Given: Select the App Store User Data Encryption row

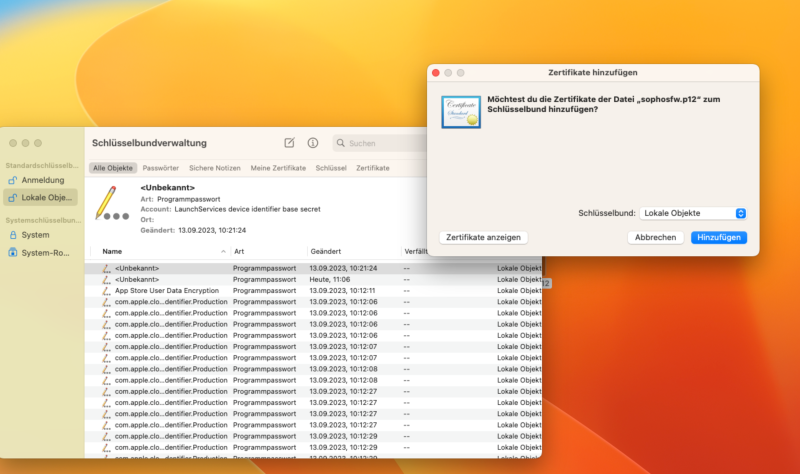Looking at the screenshot, I should coord(313,291).
